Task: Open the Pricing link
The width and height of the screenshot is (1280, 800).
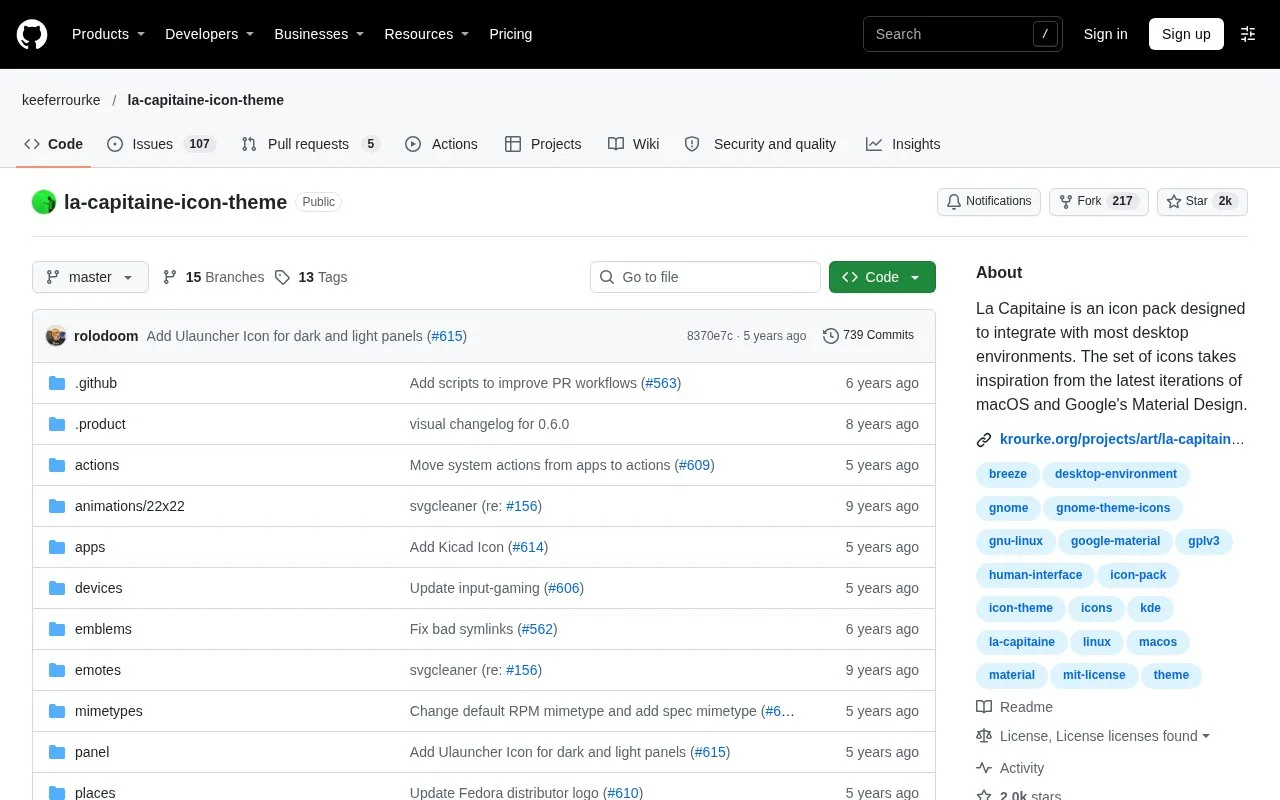Action: pos(510,34)
